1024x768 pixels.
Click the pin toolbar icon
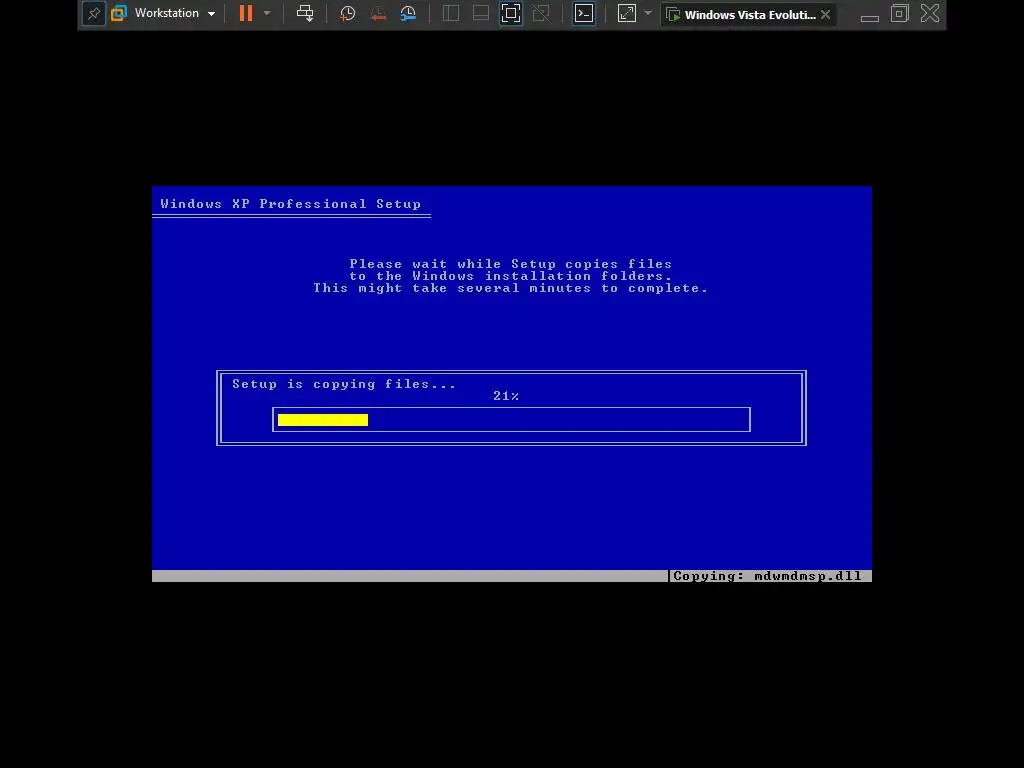pos(94,13)
